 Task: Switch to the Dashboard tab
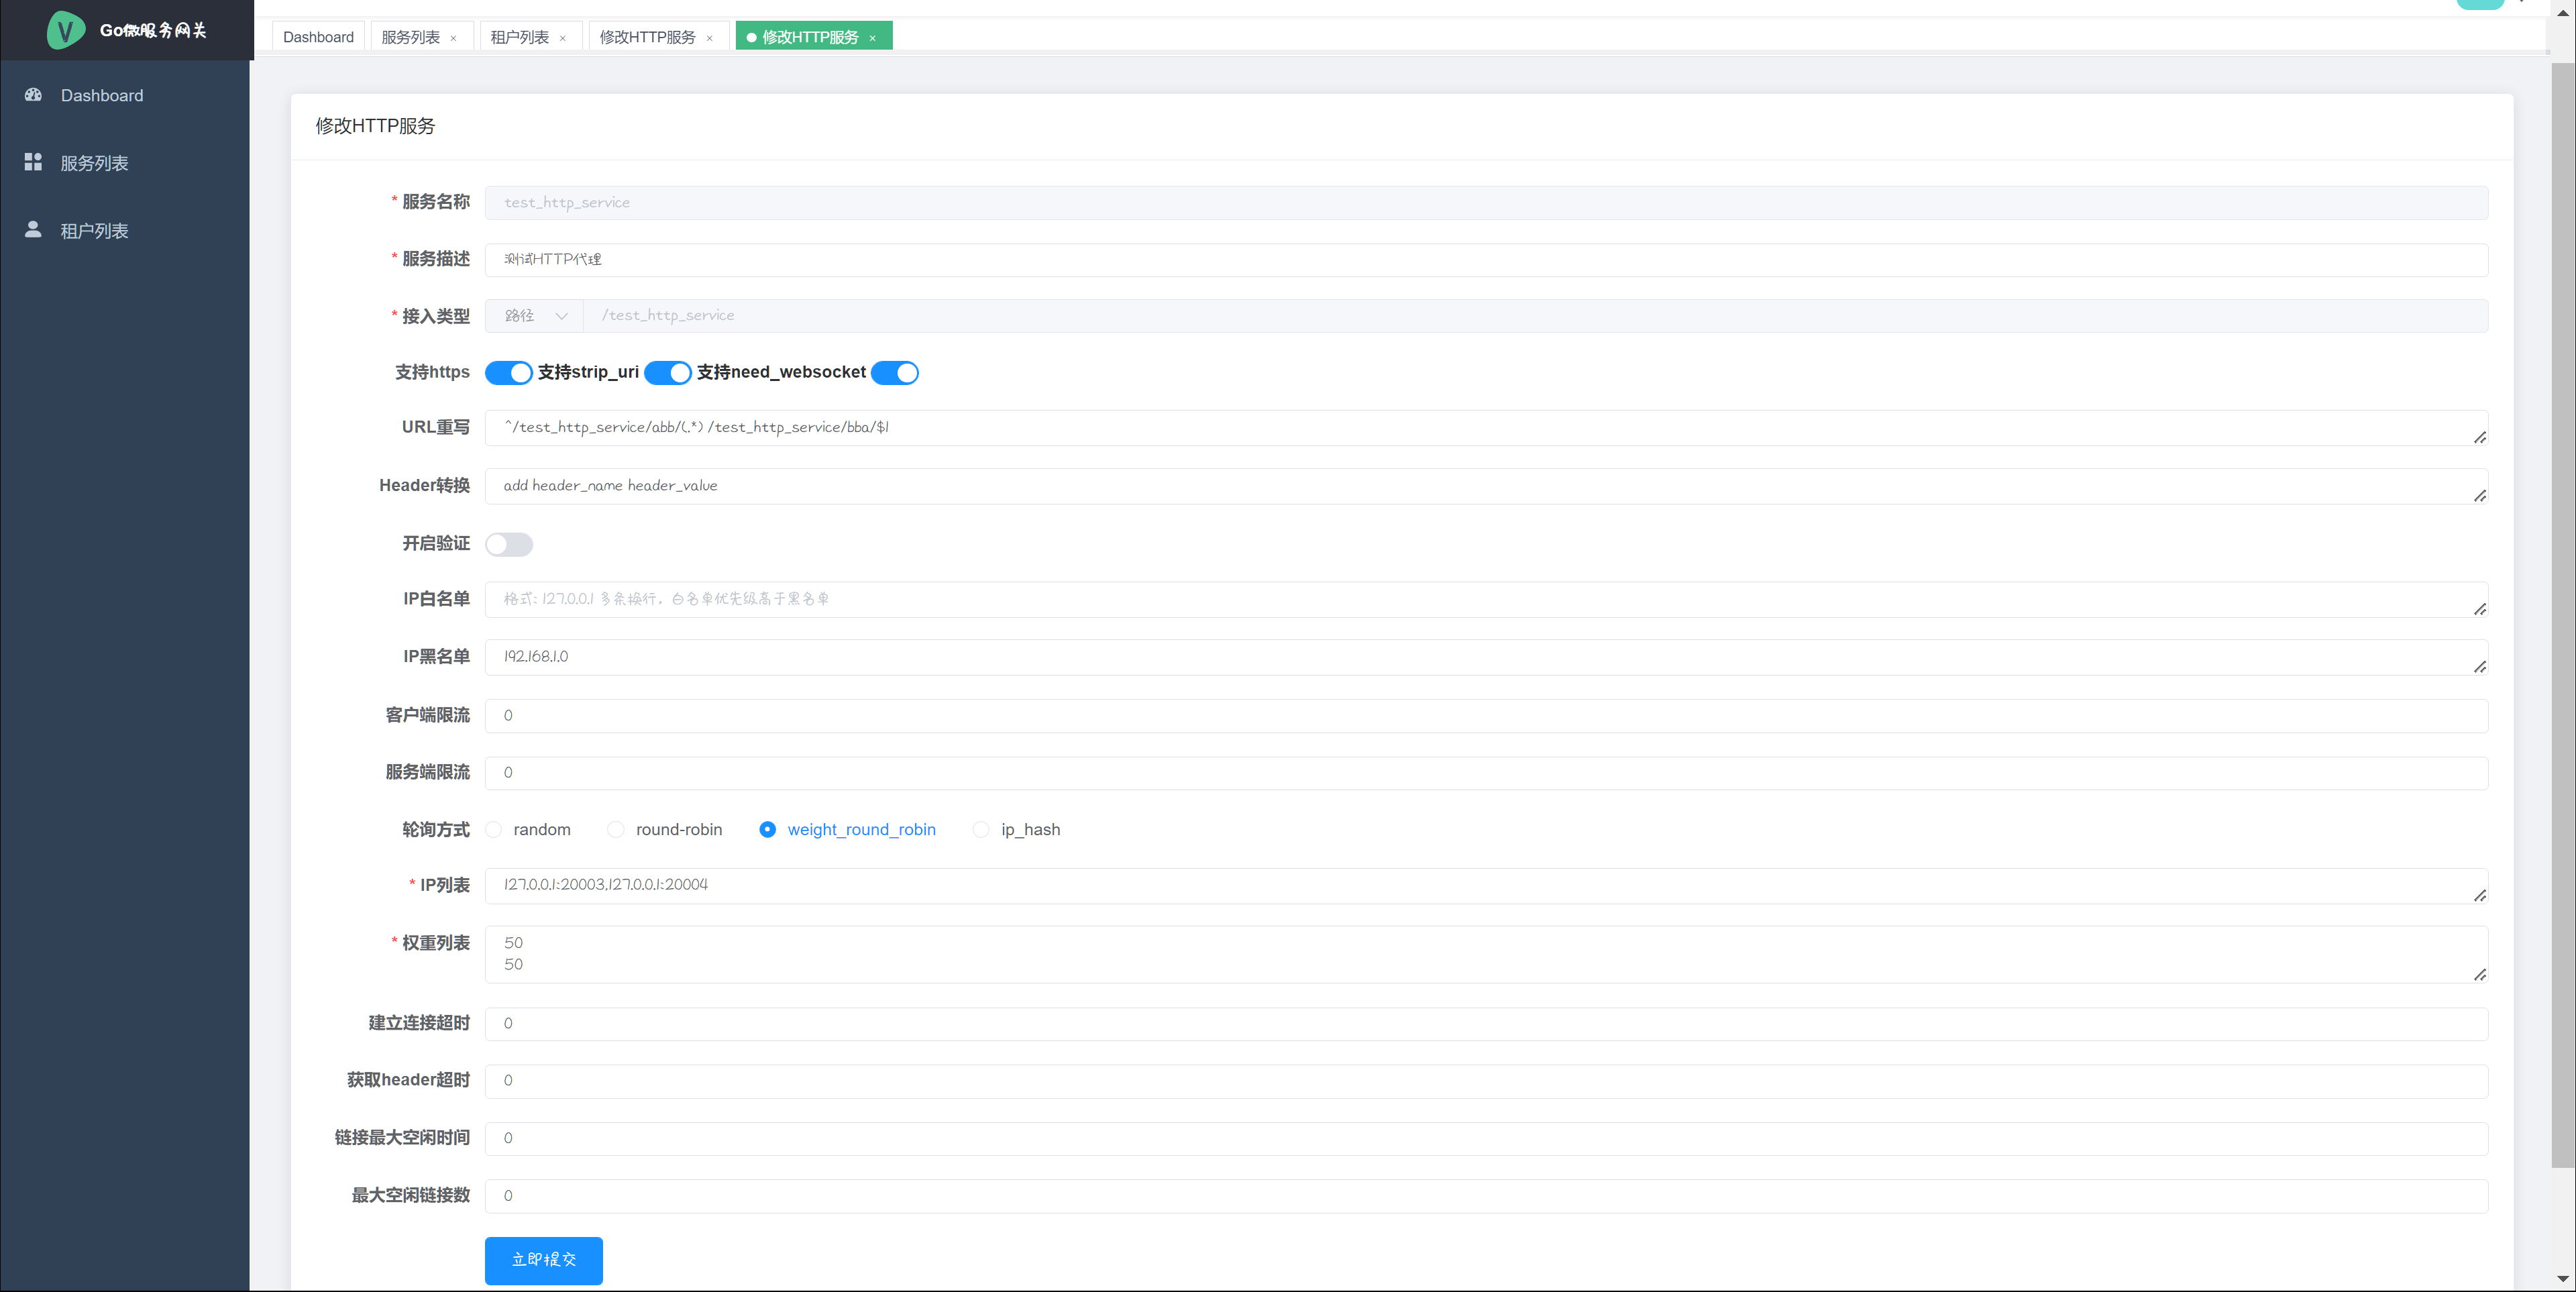318,37
